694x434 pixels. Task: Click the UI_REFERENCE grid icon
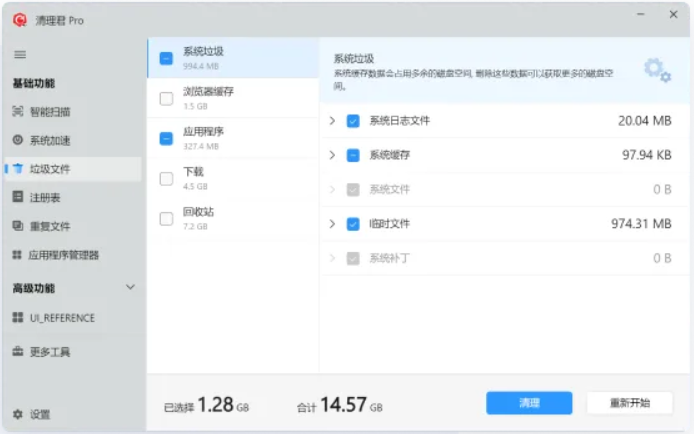click(18, 318)
